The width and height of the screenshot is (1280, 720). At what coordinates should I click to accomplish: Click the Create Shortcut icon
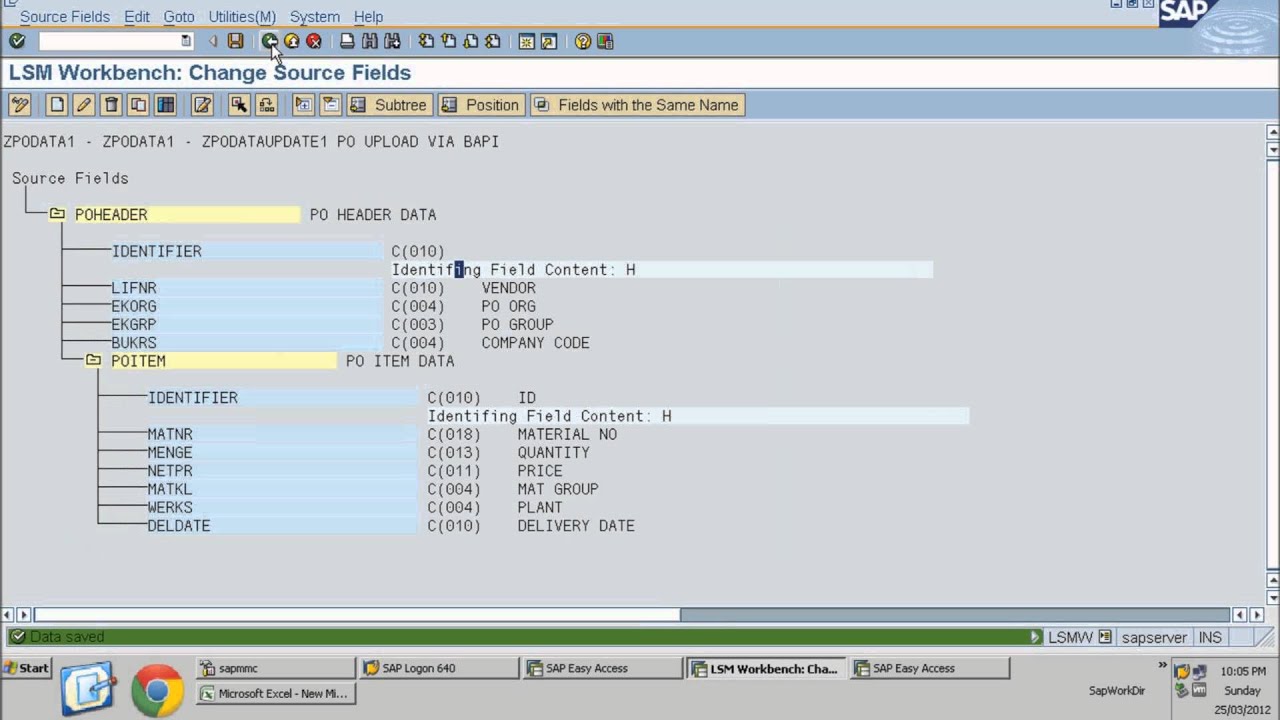548,41
